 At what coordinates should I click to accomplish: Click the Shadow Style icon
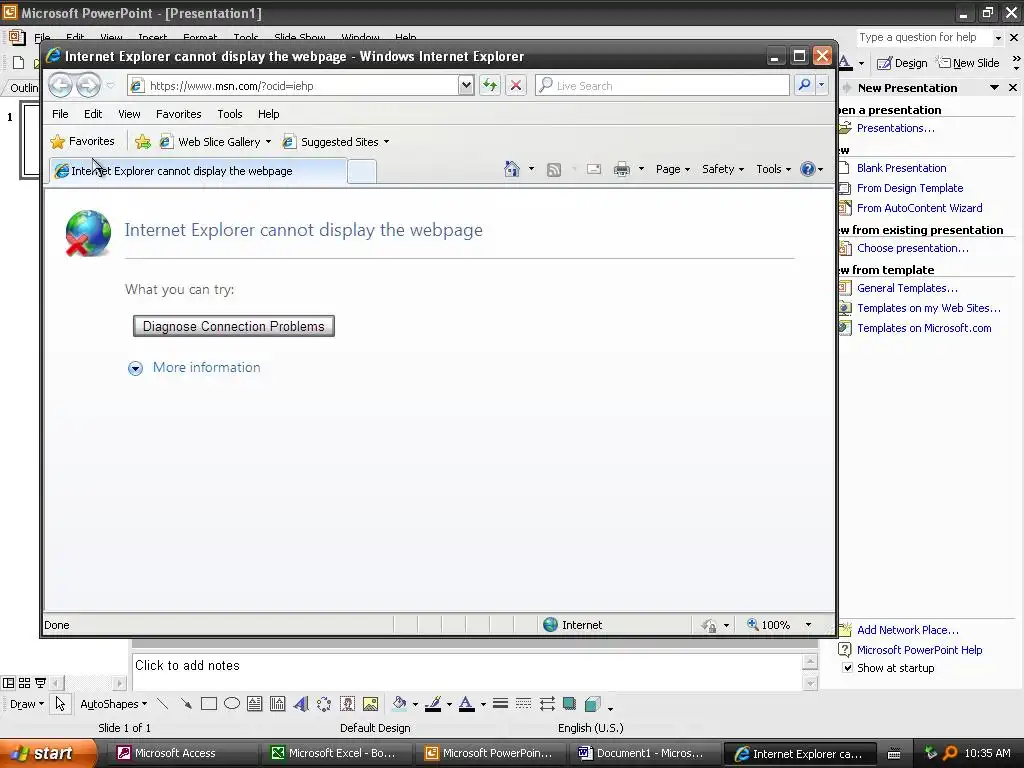point(569,704)
